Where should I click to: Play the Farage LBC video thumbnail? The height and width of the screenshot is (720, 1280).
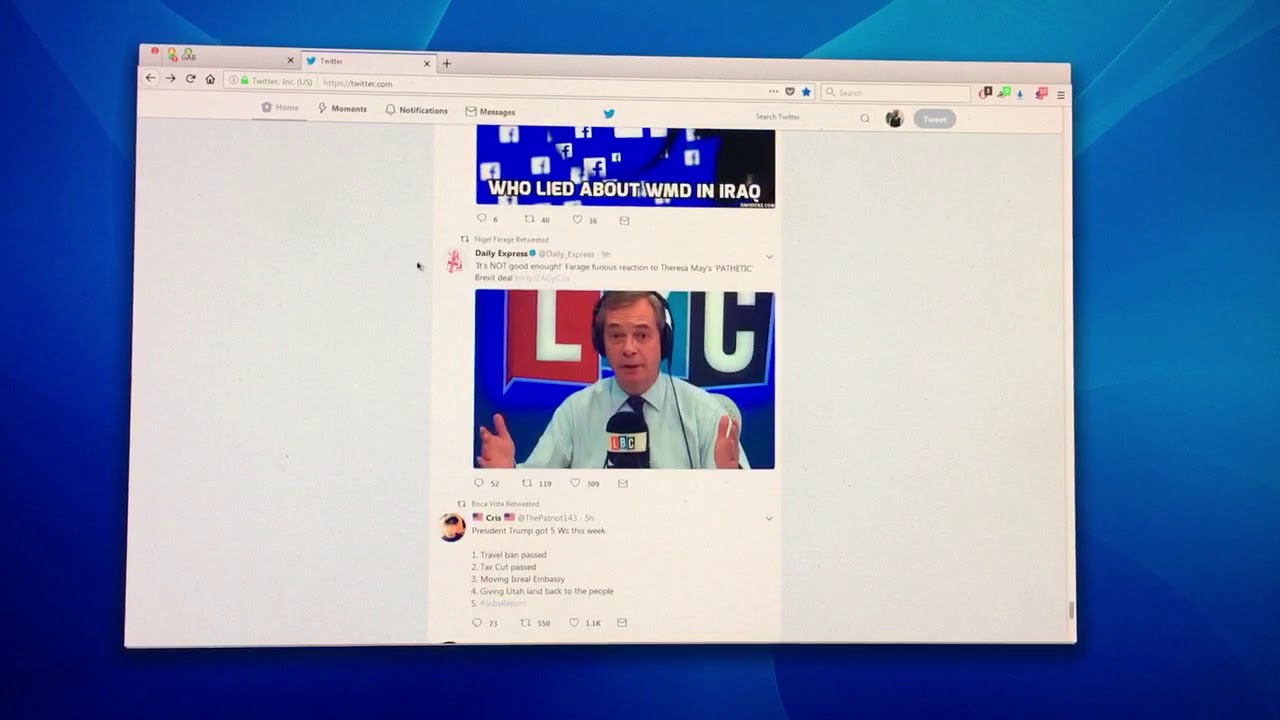coord(624,380)
